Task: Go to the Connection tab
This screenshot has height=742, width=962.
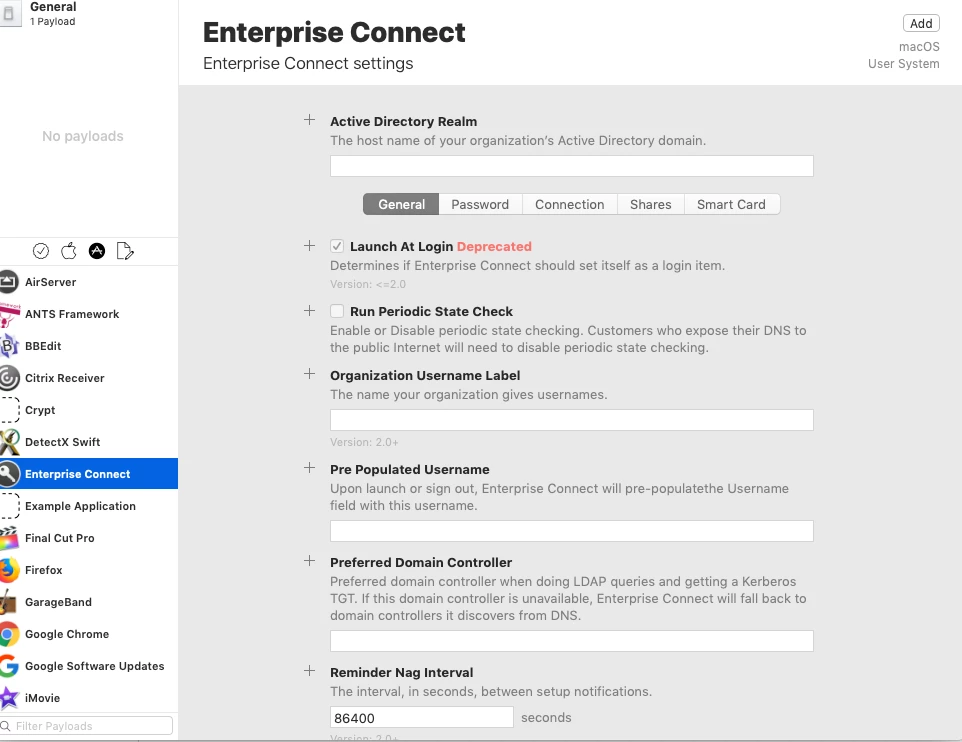Action: pyautogui.click(x=569, y=204)
